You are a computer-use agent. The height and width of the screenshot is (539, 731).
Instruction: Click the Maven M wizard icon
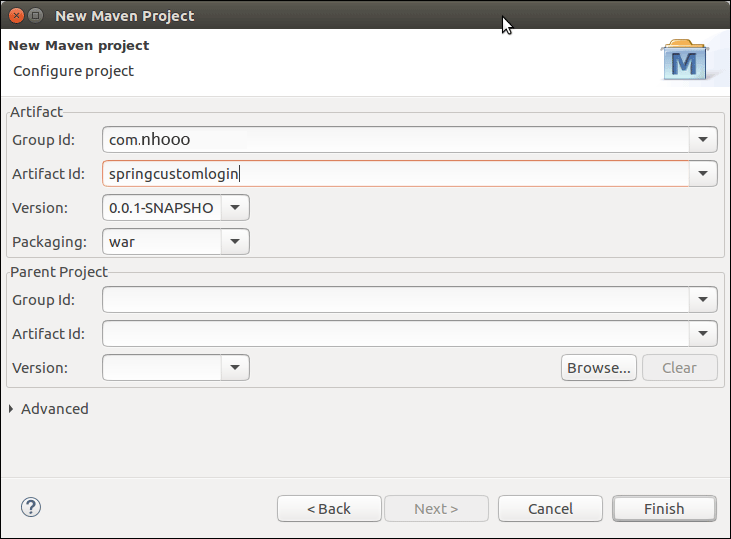[x=685, y=62]
